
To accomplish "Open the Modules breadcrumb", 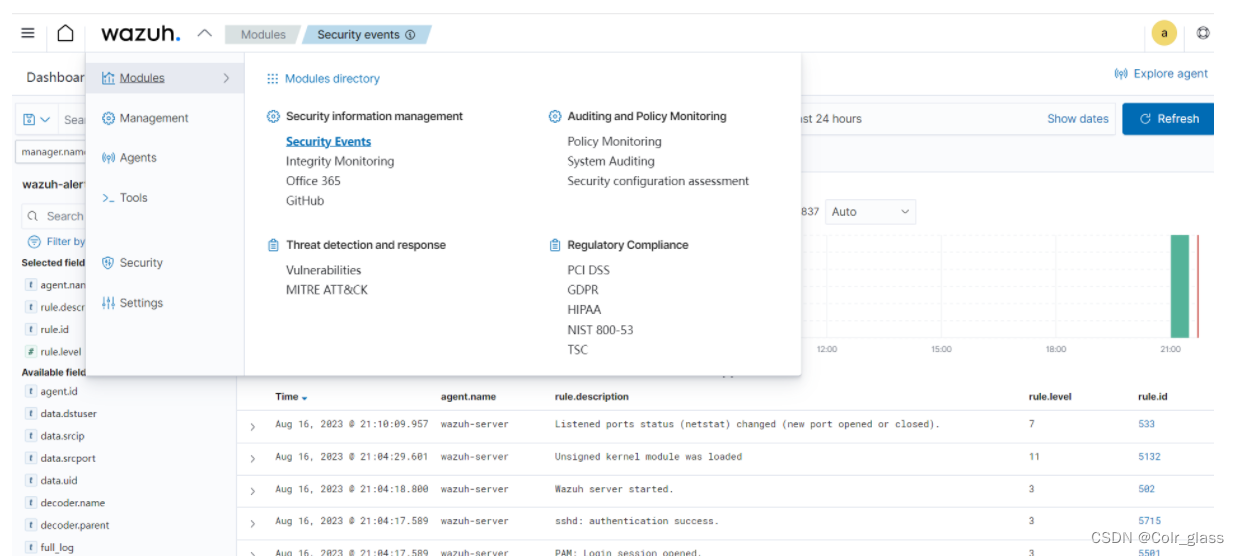I will click(262, 34).
